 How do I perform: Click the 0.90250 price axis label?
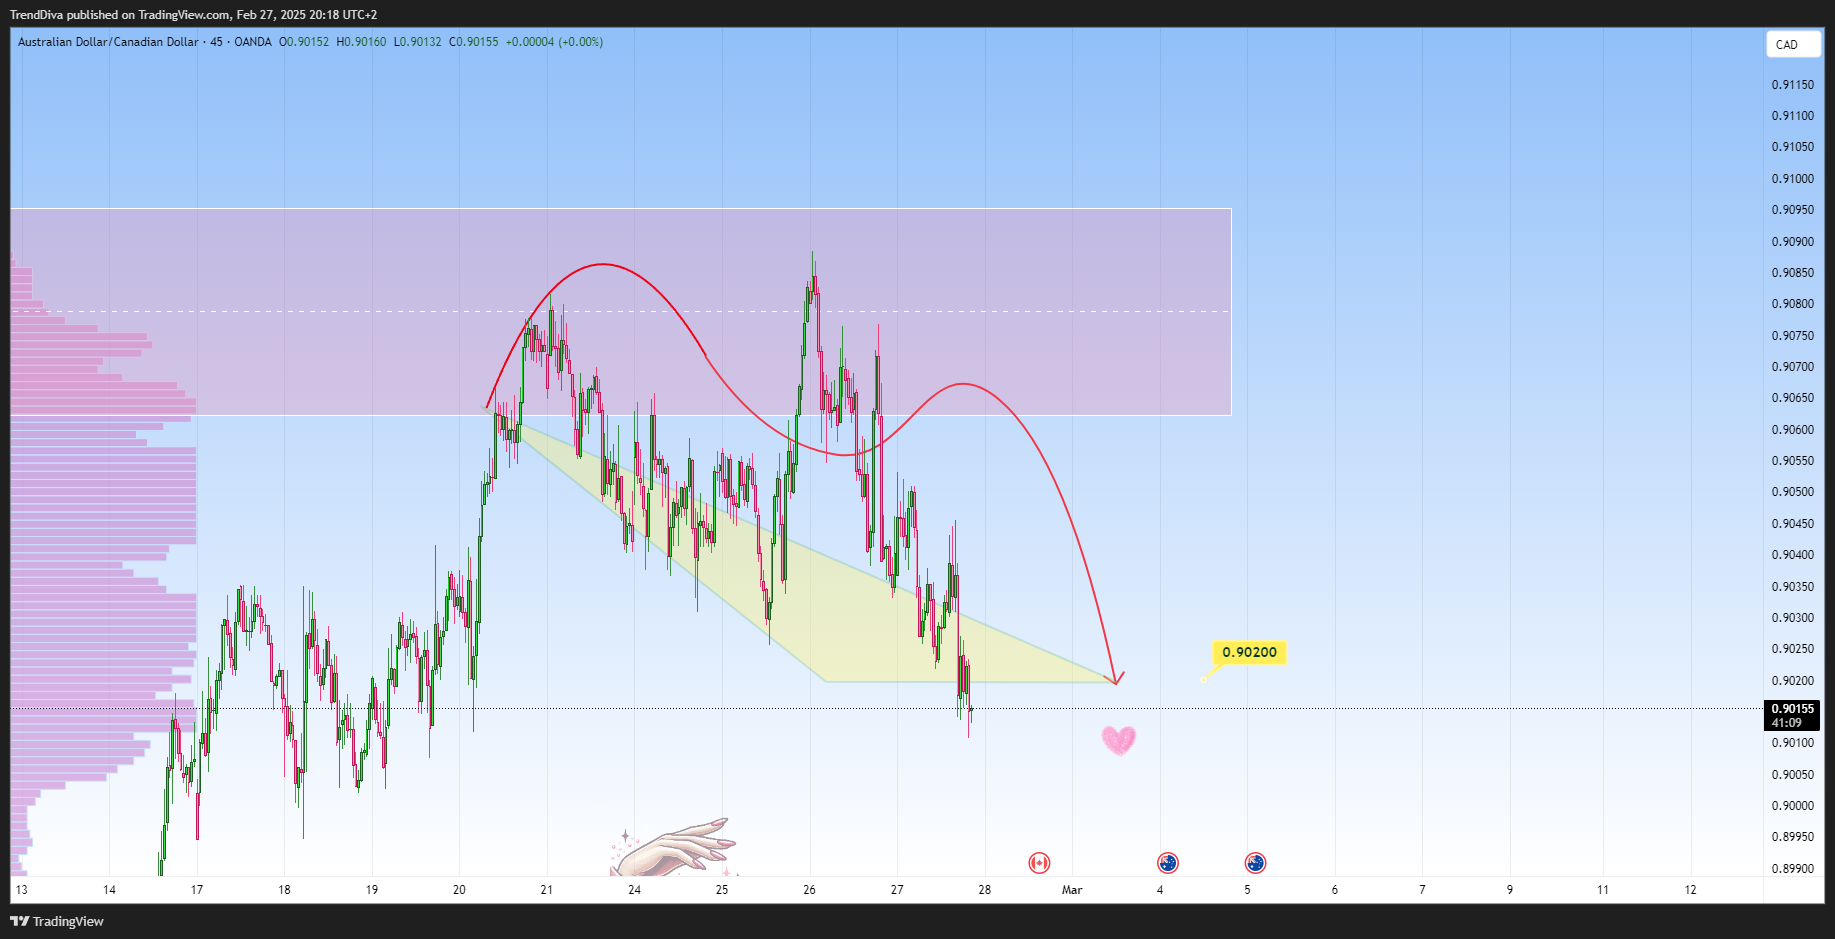1792,649
